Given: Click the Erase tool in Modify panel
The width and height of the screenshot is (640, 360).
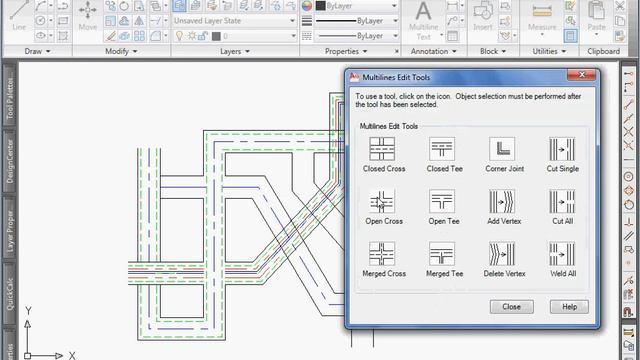Looking at the screenshot, I should click(x=111, y=36).
